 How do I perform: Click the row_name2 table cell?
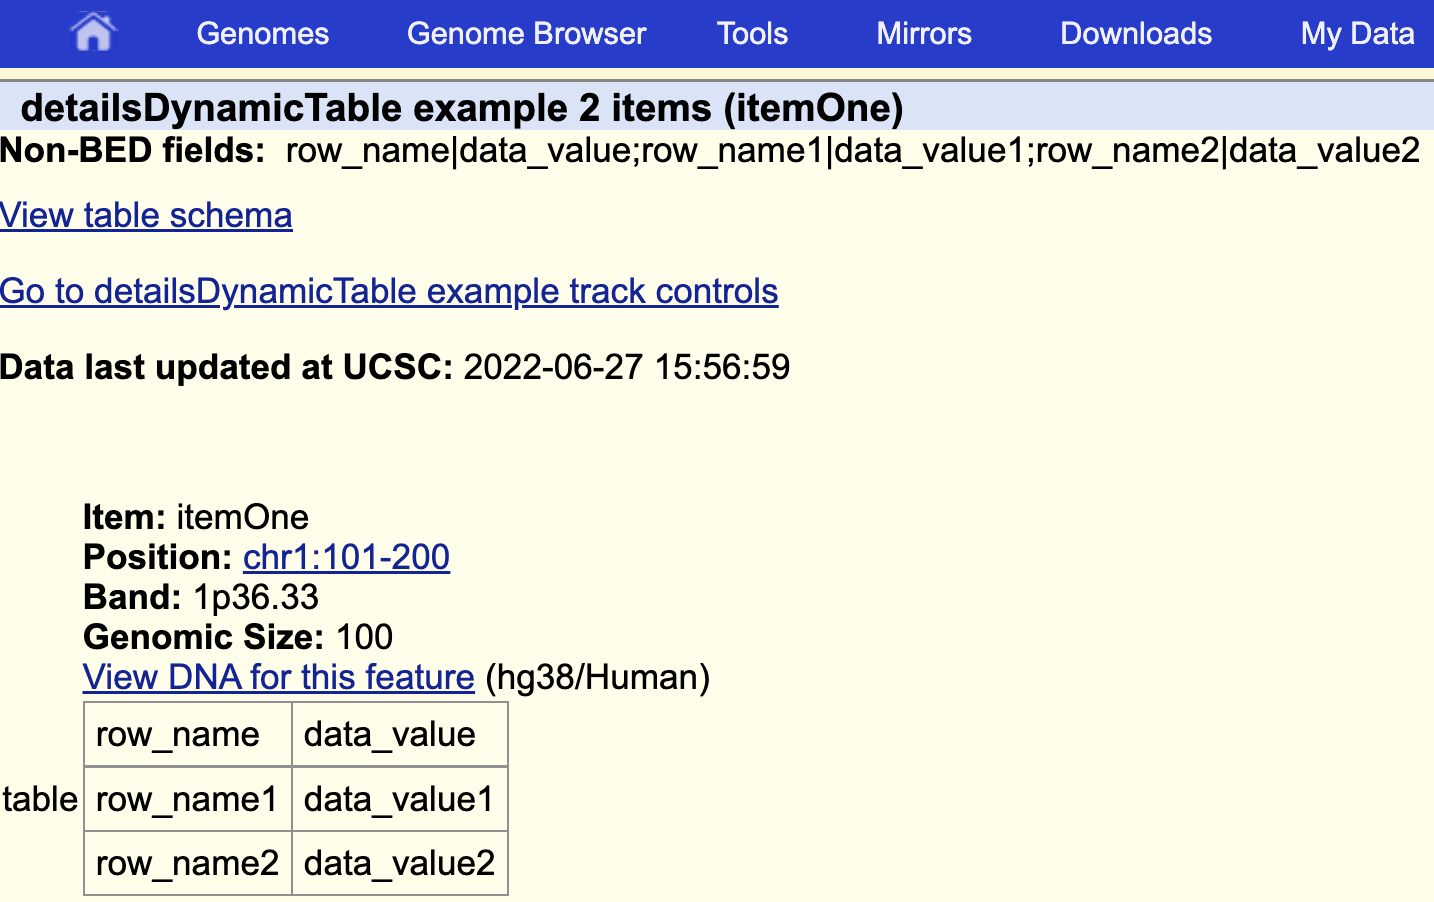pos(187,863)
